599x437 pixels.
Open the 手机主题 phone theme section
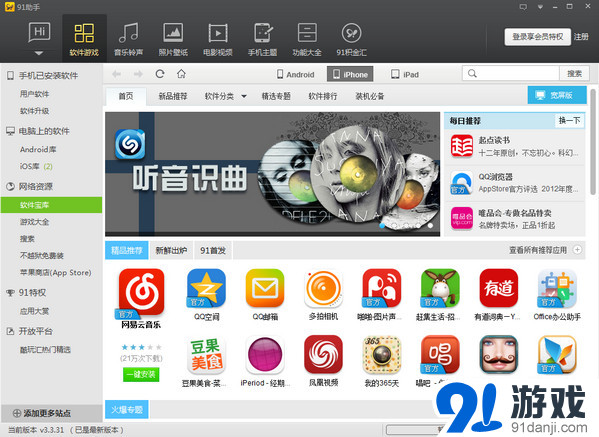[x=262, y=39]
